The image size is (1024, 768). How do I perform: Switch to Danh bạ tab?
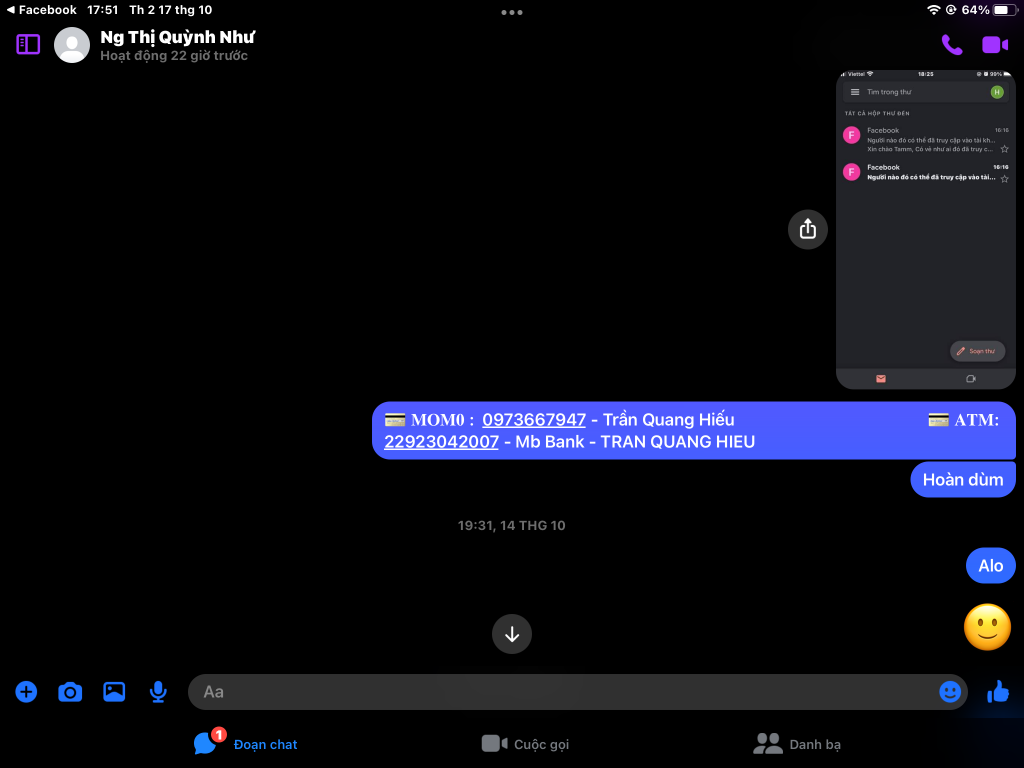tap(797, 744)
